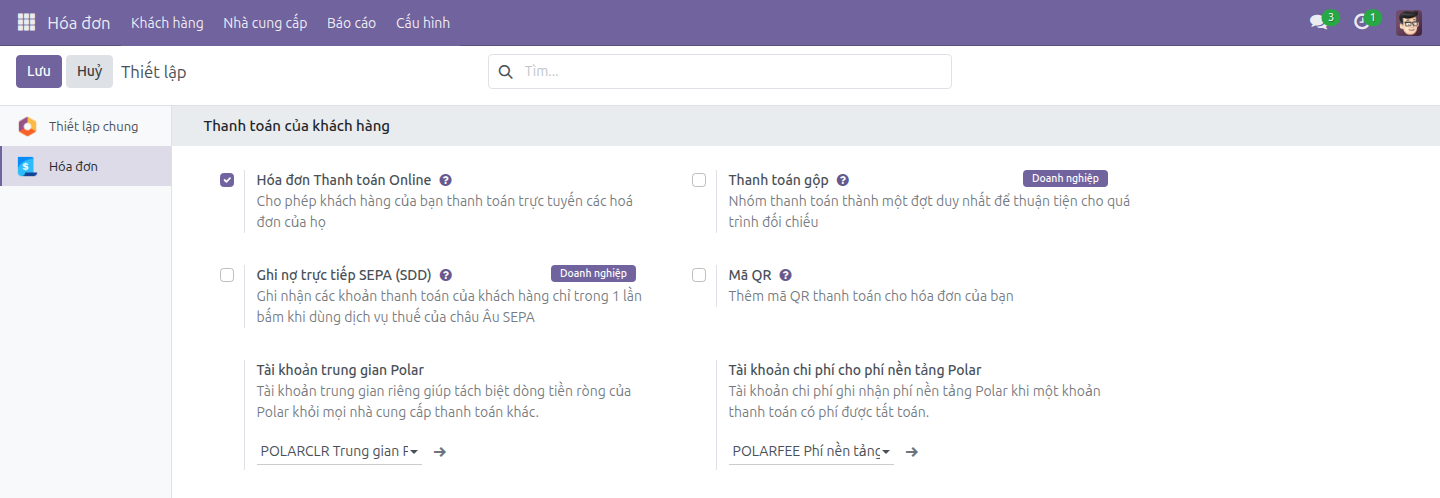The width and height of the screenshot is (1440, 498).
Task: Open the Báo cáo menu
Action: click(x=351, y=22)
